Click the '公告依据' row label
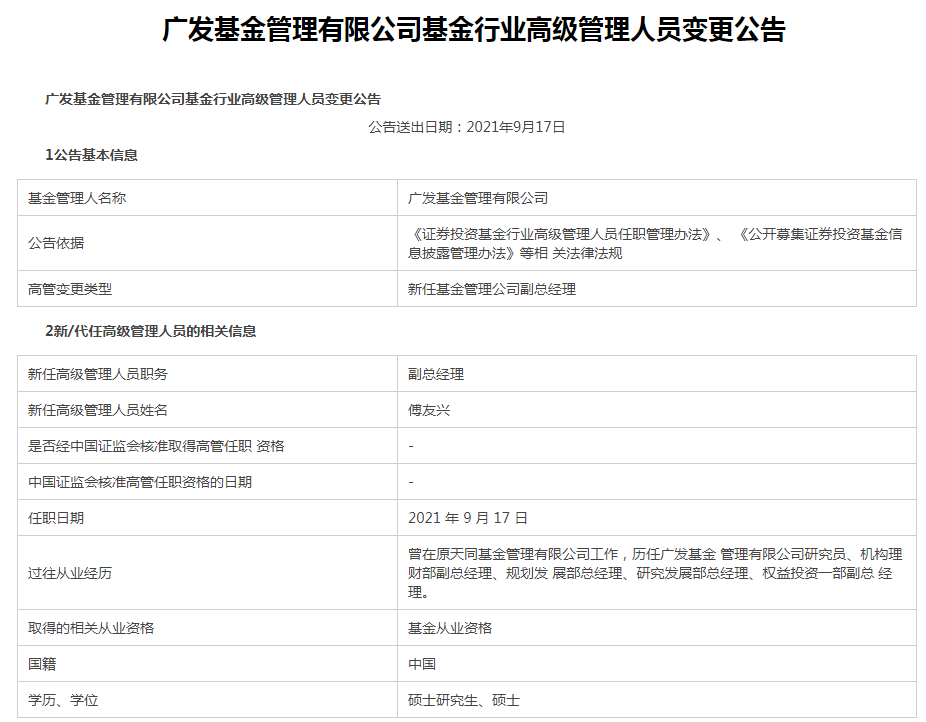 (56, 243)
